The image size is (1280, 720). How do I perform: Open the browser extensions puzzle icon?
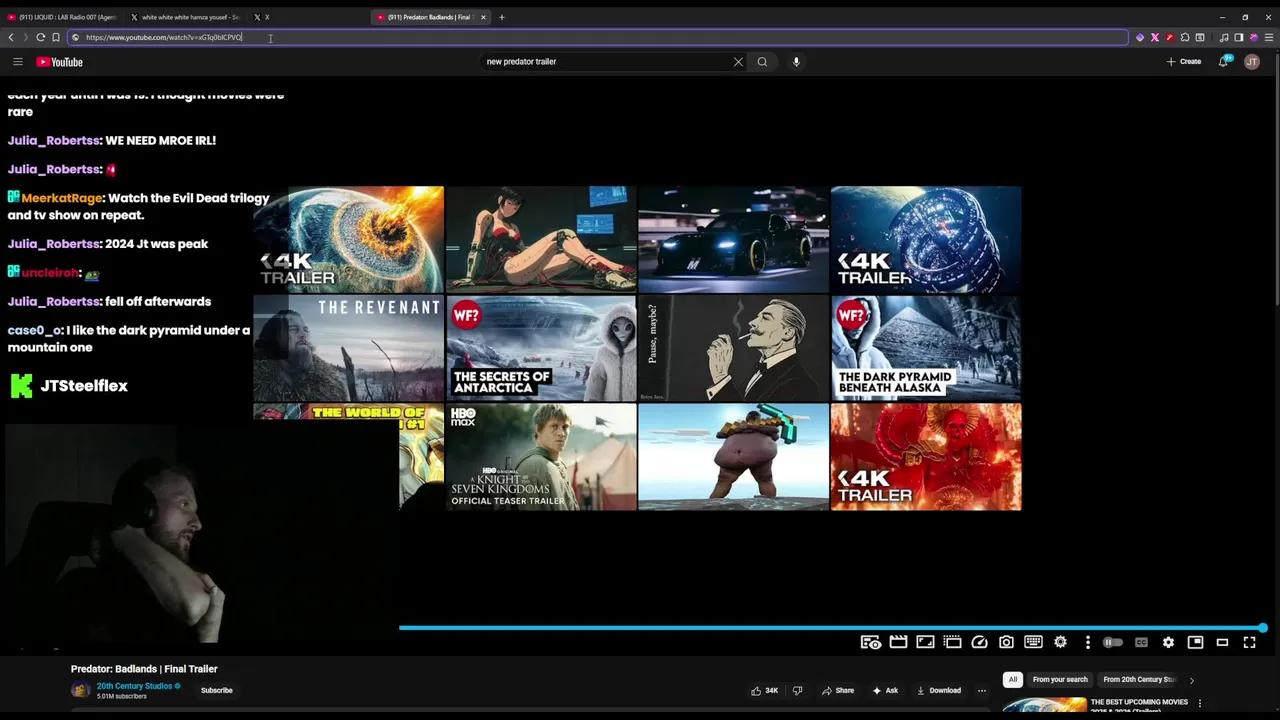pos(1185,37)
